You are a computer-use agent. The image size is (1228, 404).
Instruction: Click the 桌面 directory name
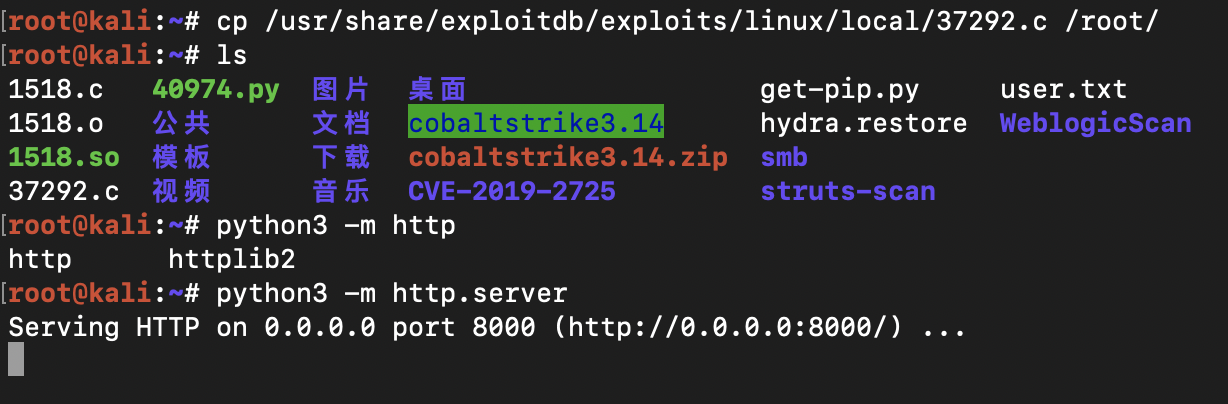pyautogui.click(x=437, y=90)
